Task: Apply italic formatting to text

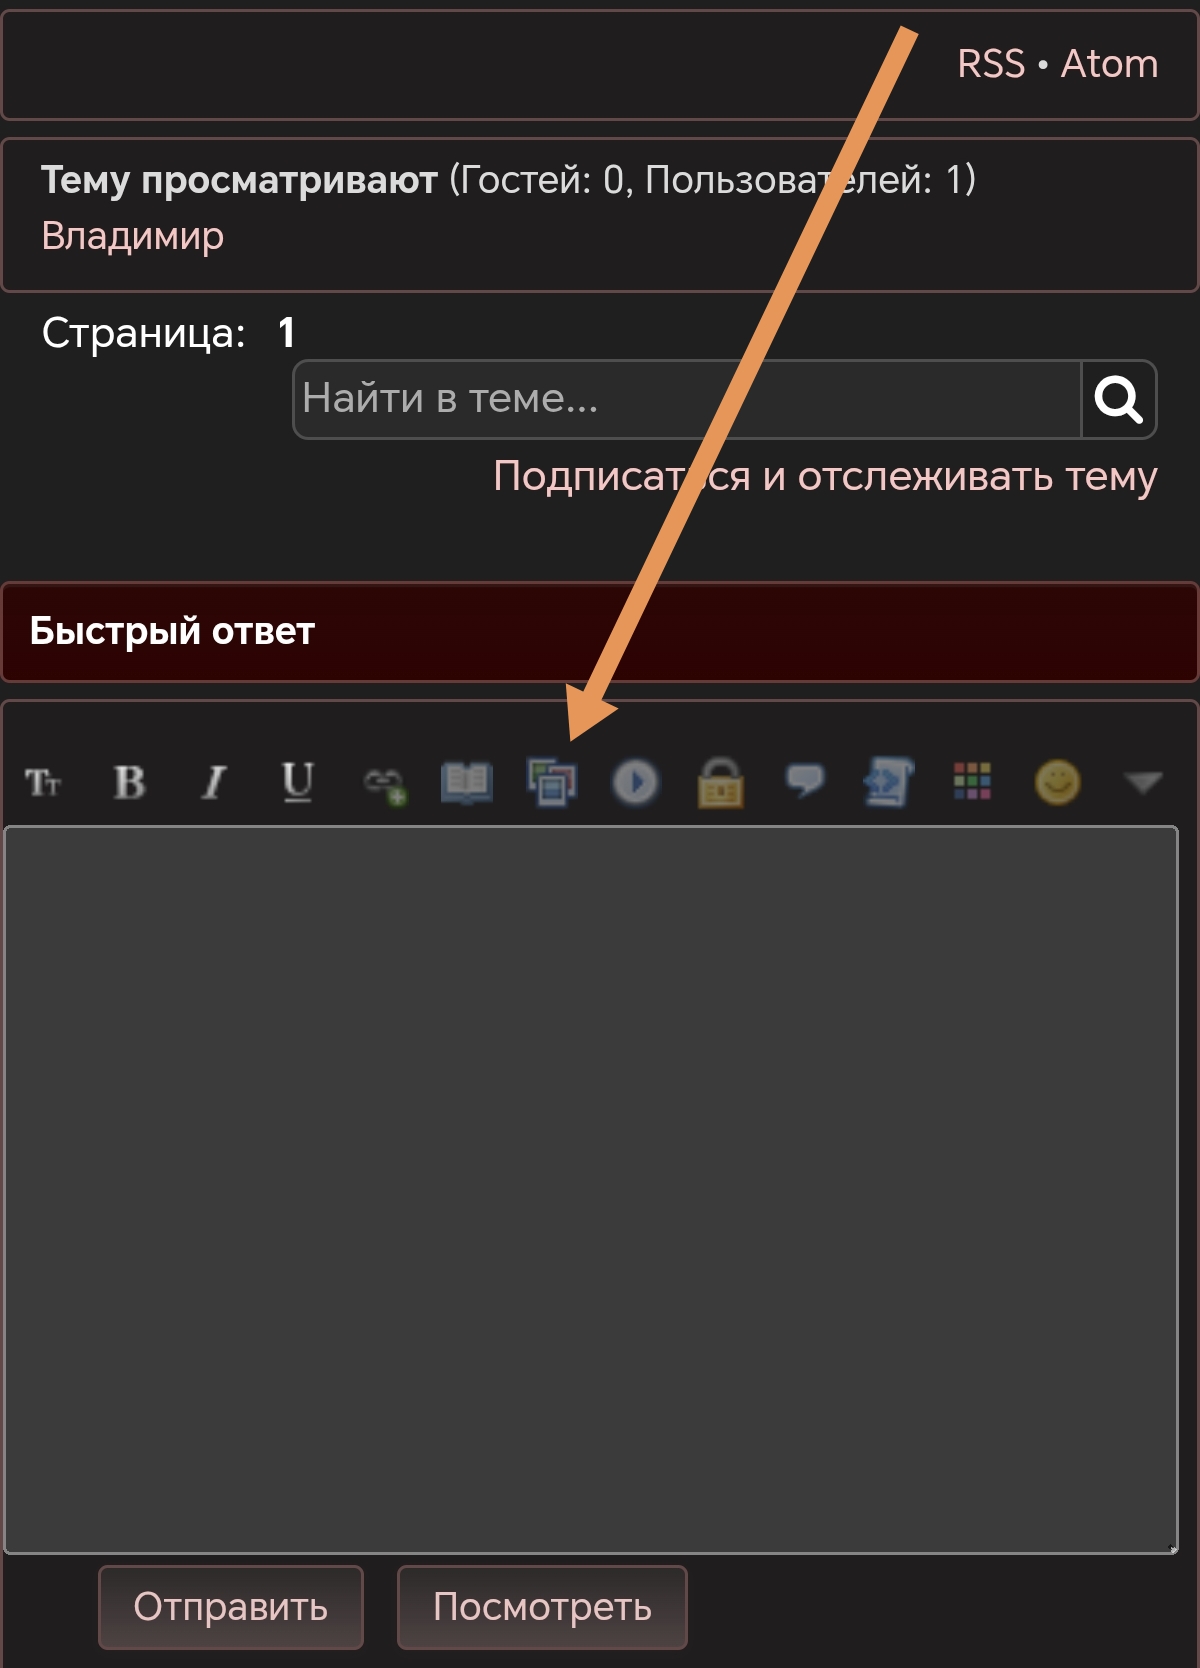Action: 213,782
